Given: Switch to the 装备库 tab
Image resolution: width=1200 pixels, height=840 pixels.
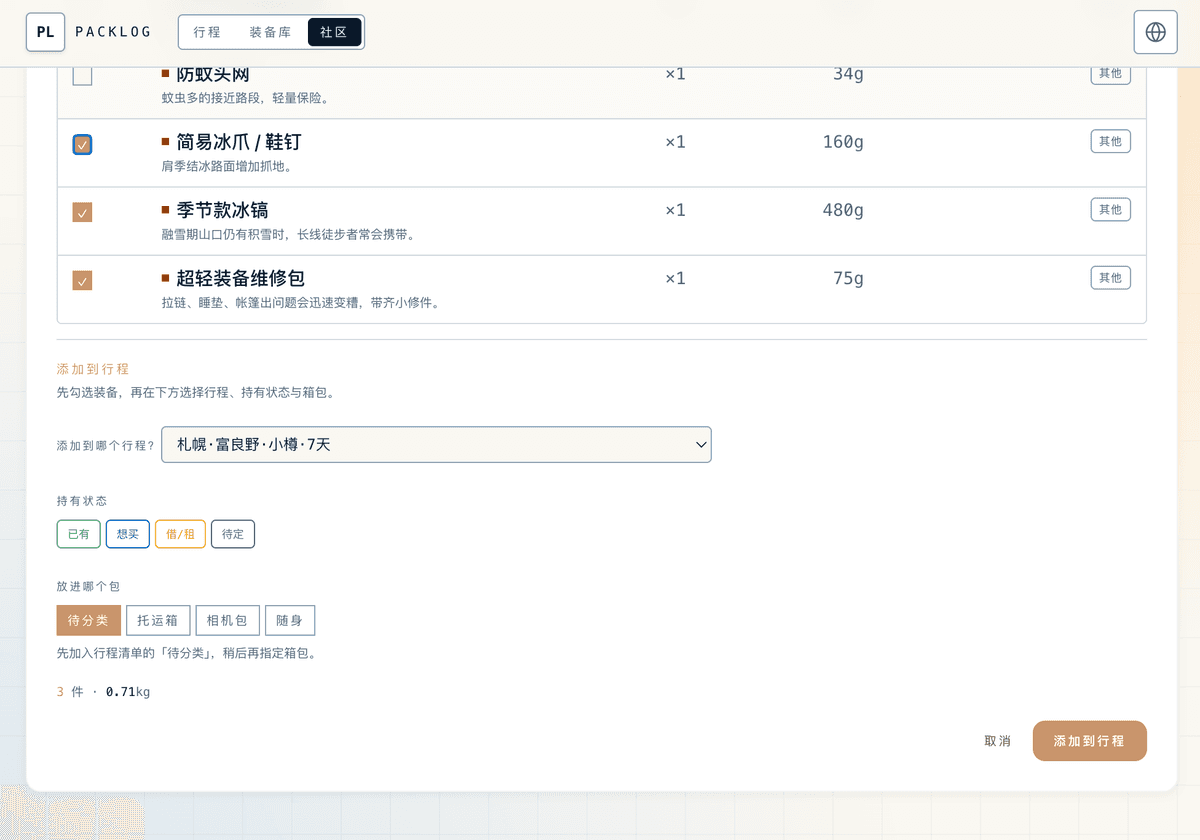Looking at the screenshot, I should click(270, 32).
